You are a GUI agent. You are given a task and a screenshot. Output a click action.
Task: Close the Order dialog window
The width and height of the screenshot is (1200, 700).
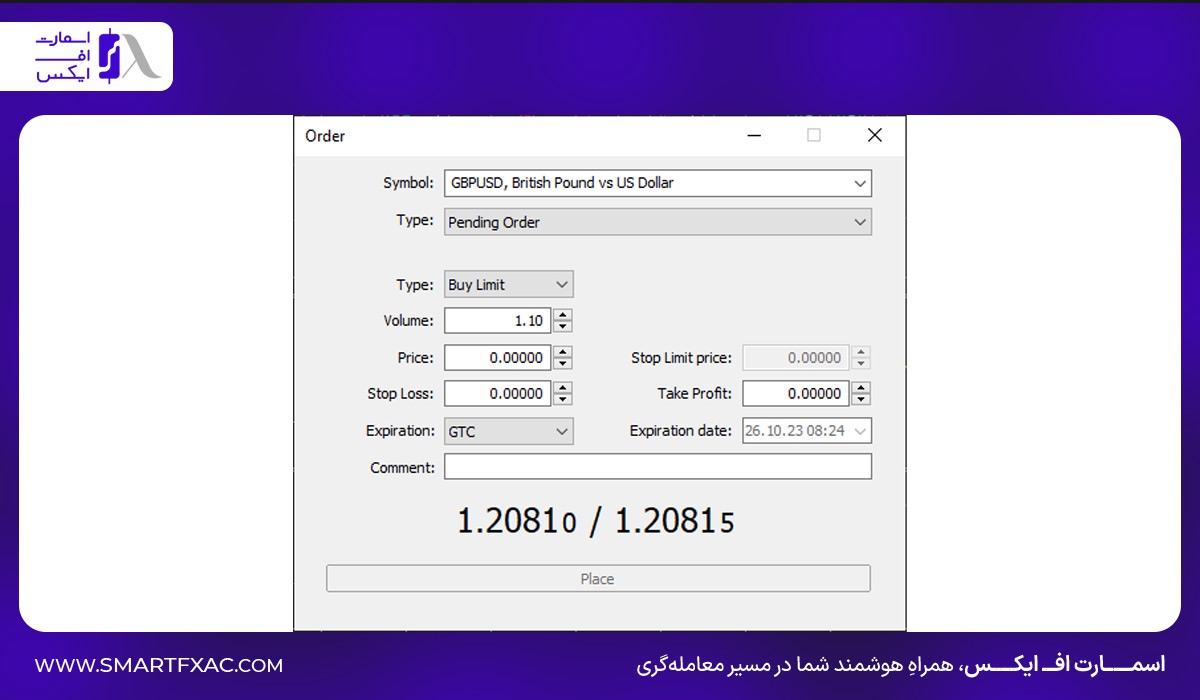[x=874, y=136]
